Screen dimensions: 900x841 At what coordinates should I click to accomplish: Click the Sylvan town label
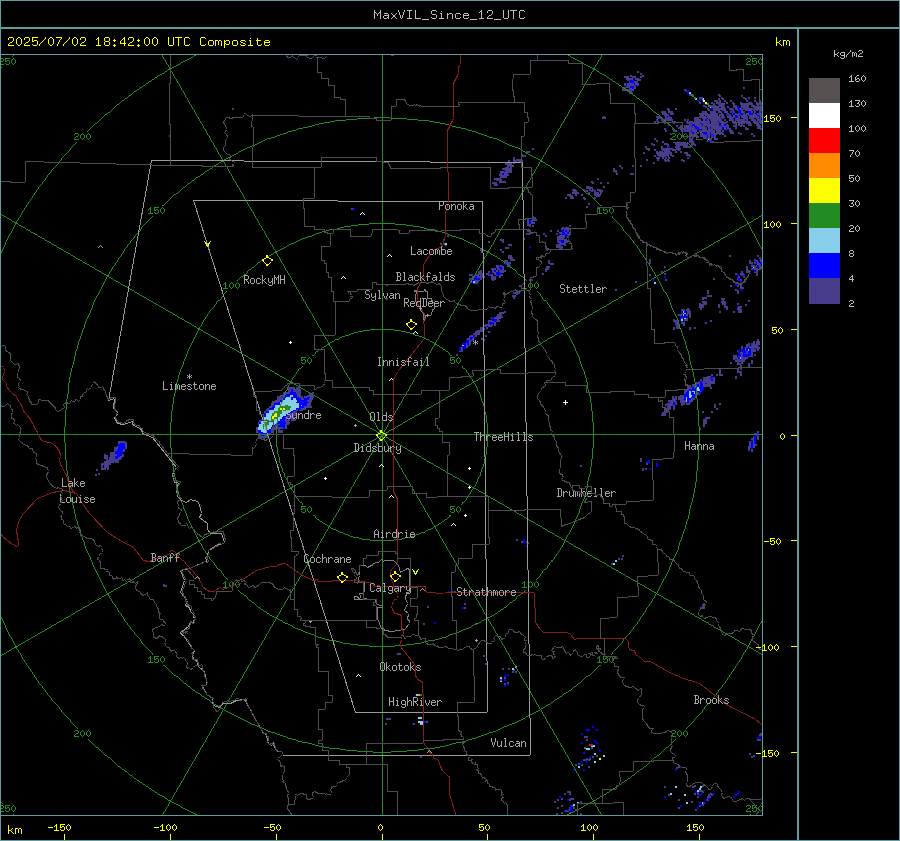point(382,295)
